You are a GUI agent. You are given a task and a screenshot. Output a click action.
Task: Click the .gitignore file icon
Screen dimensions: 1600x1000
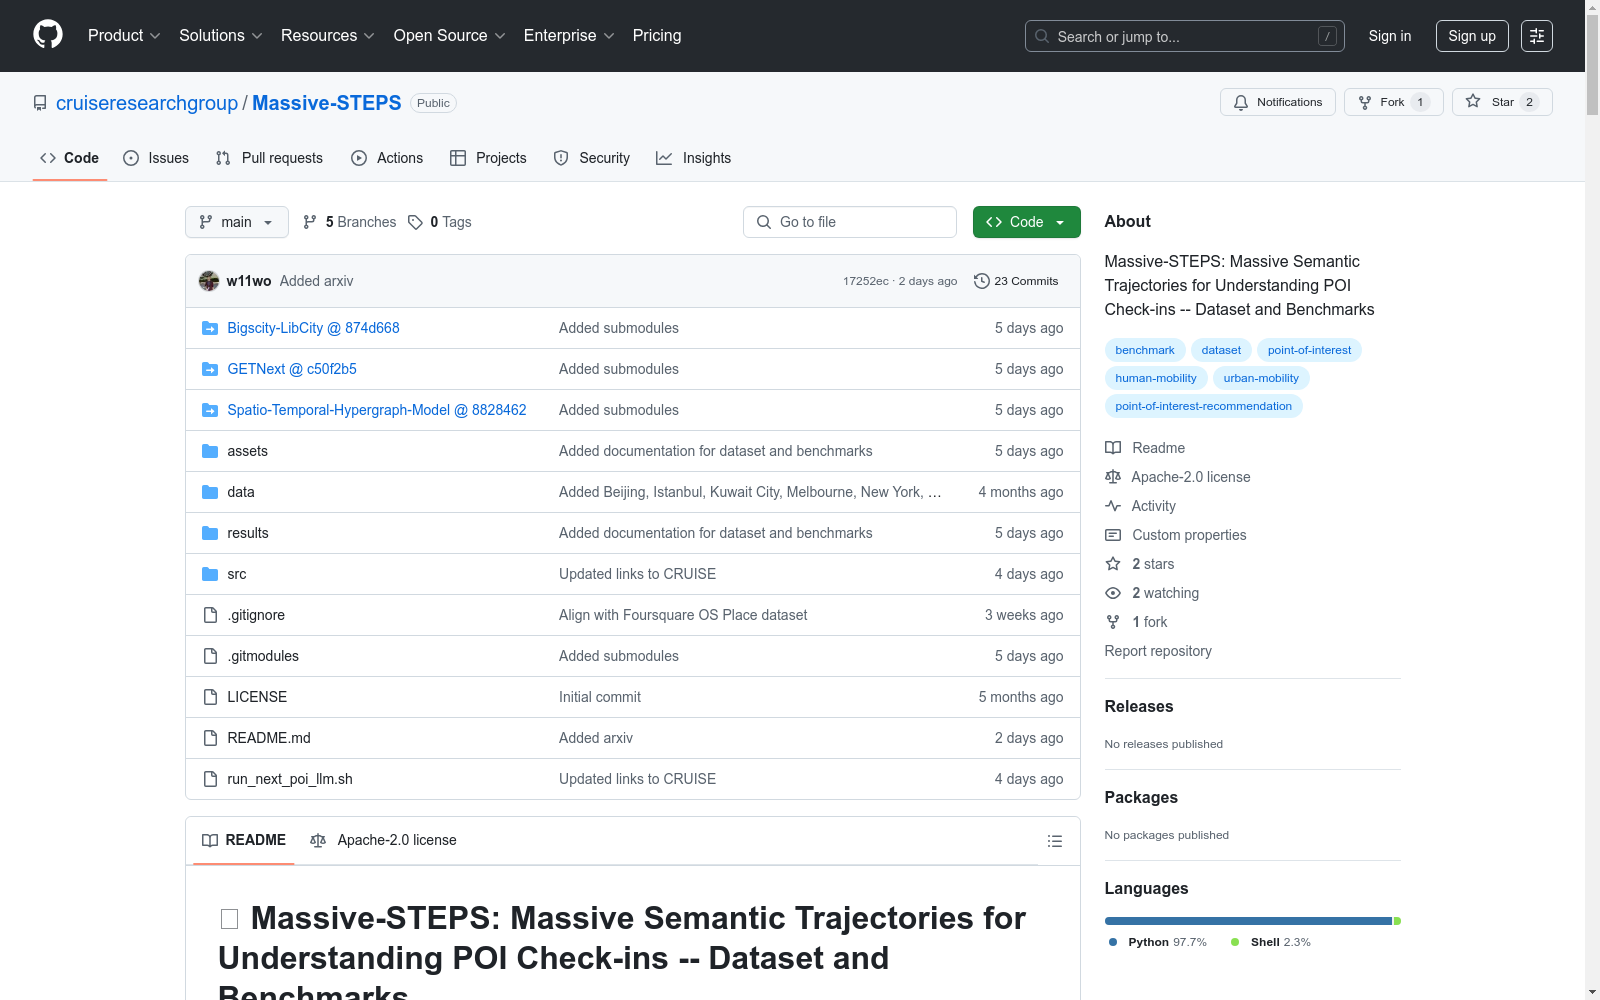210,615
